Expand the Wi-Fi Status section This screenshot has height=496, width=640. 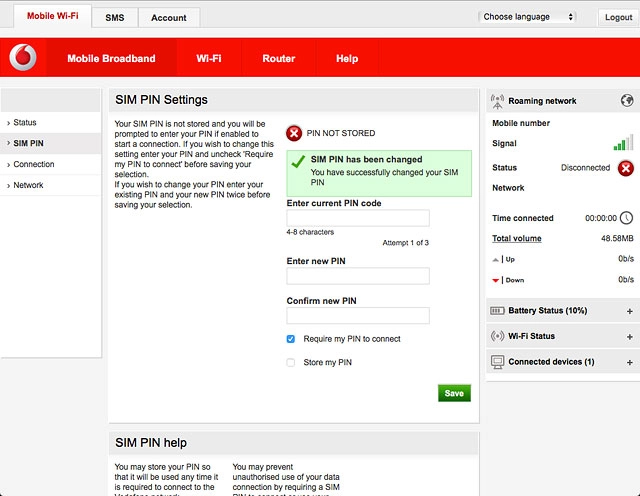click(x=629, y=336)
